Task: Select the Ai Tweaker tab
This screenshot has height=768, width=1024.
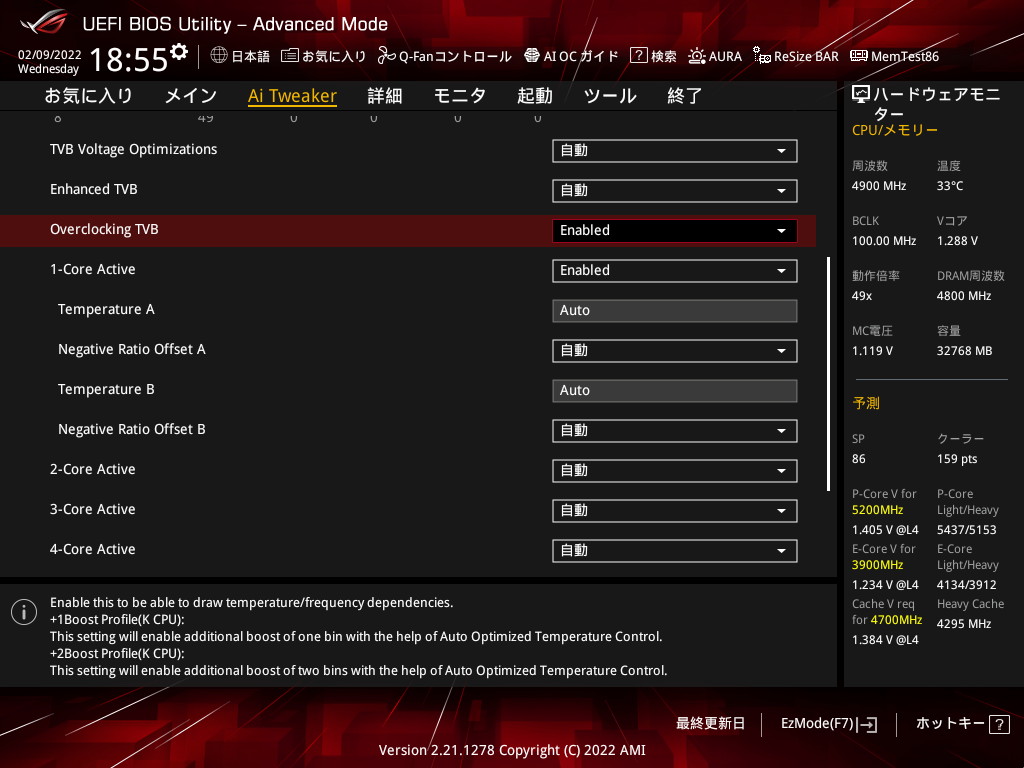Action: click(292, 96)
